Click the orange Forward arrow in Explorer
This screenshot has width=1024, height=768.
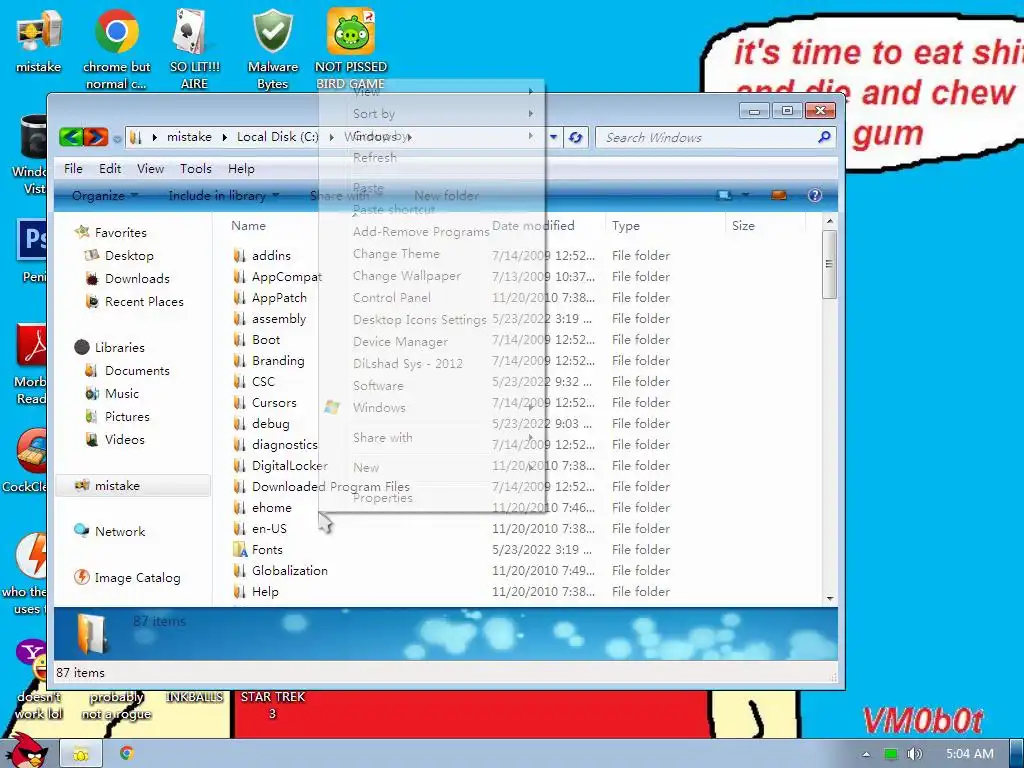95,136
